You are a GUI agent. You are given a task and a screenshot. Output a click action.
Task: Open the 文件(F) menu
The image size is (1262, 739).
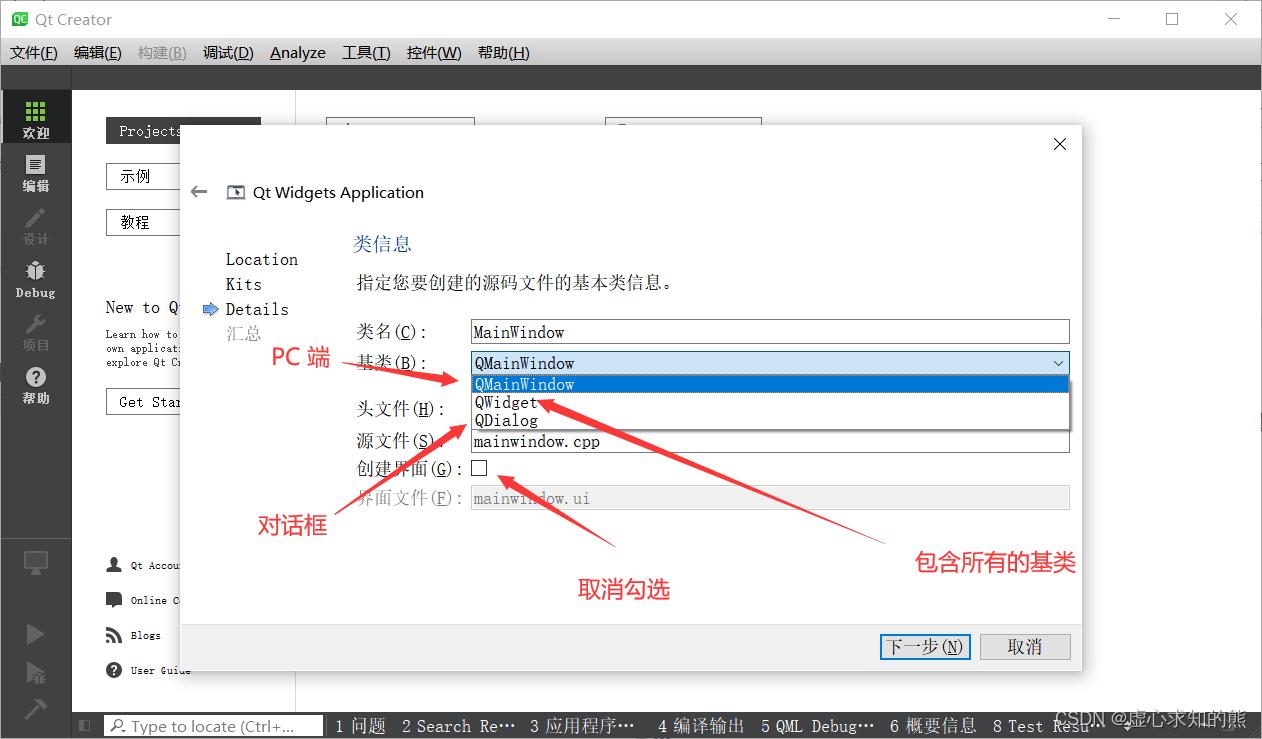pyautogui.click(x=34, y=52)
